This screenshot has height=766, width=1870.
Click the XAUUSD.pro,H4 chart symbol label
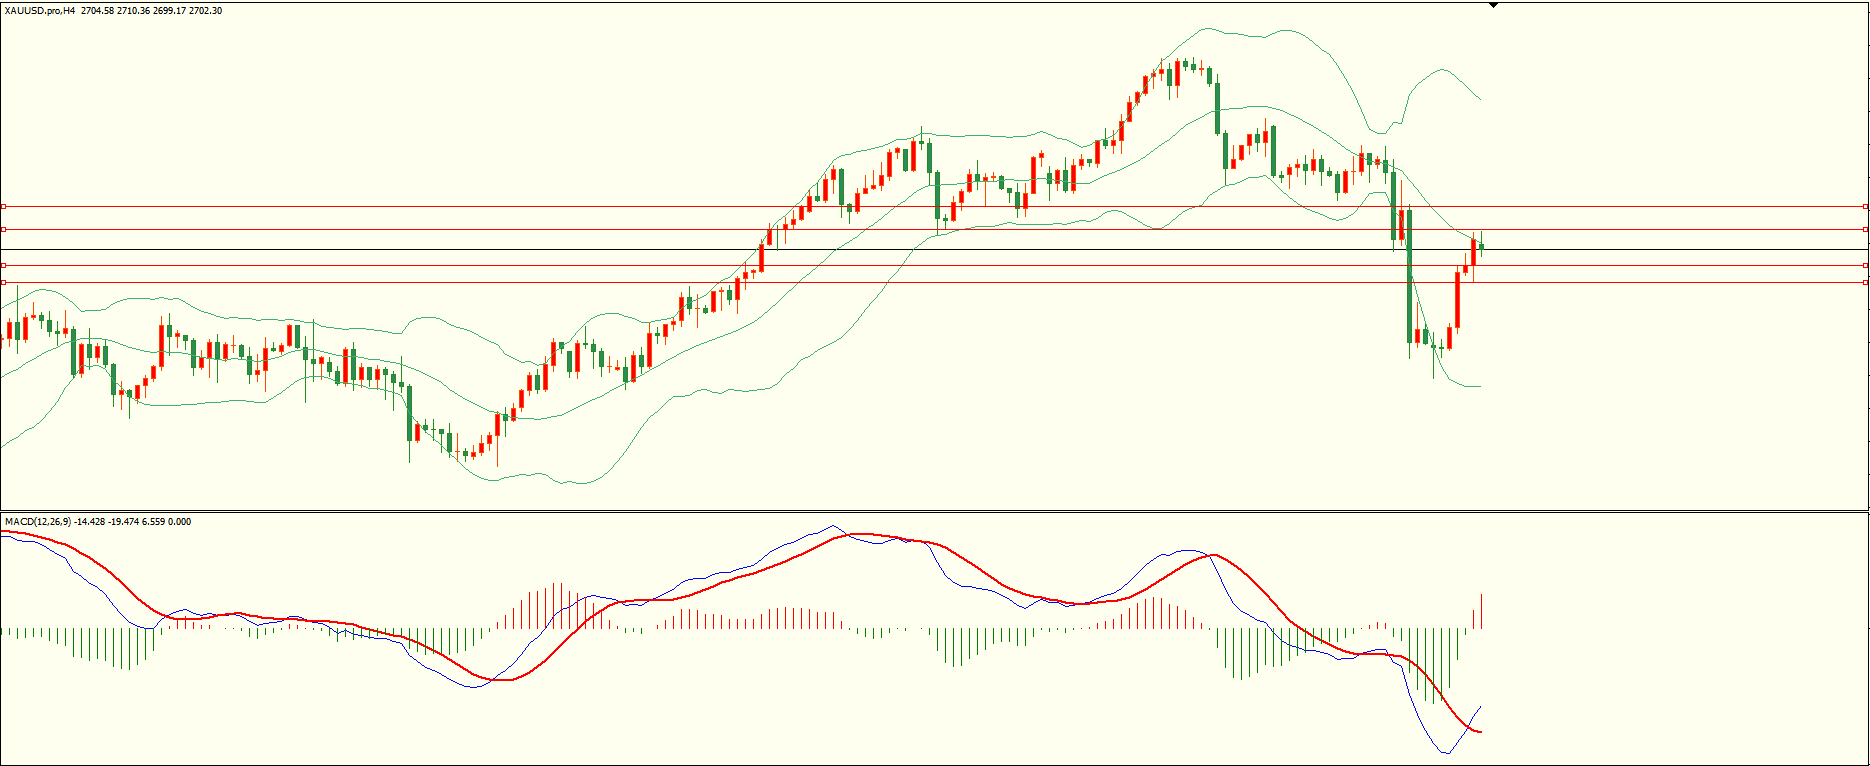40,11
